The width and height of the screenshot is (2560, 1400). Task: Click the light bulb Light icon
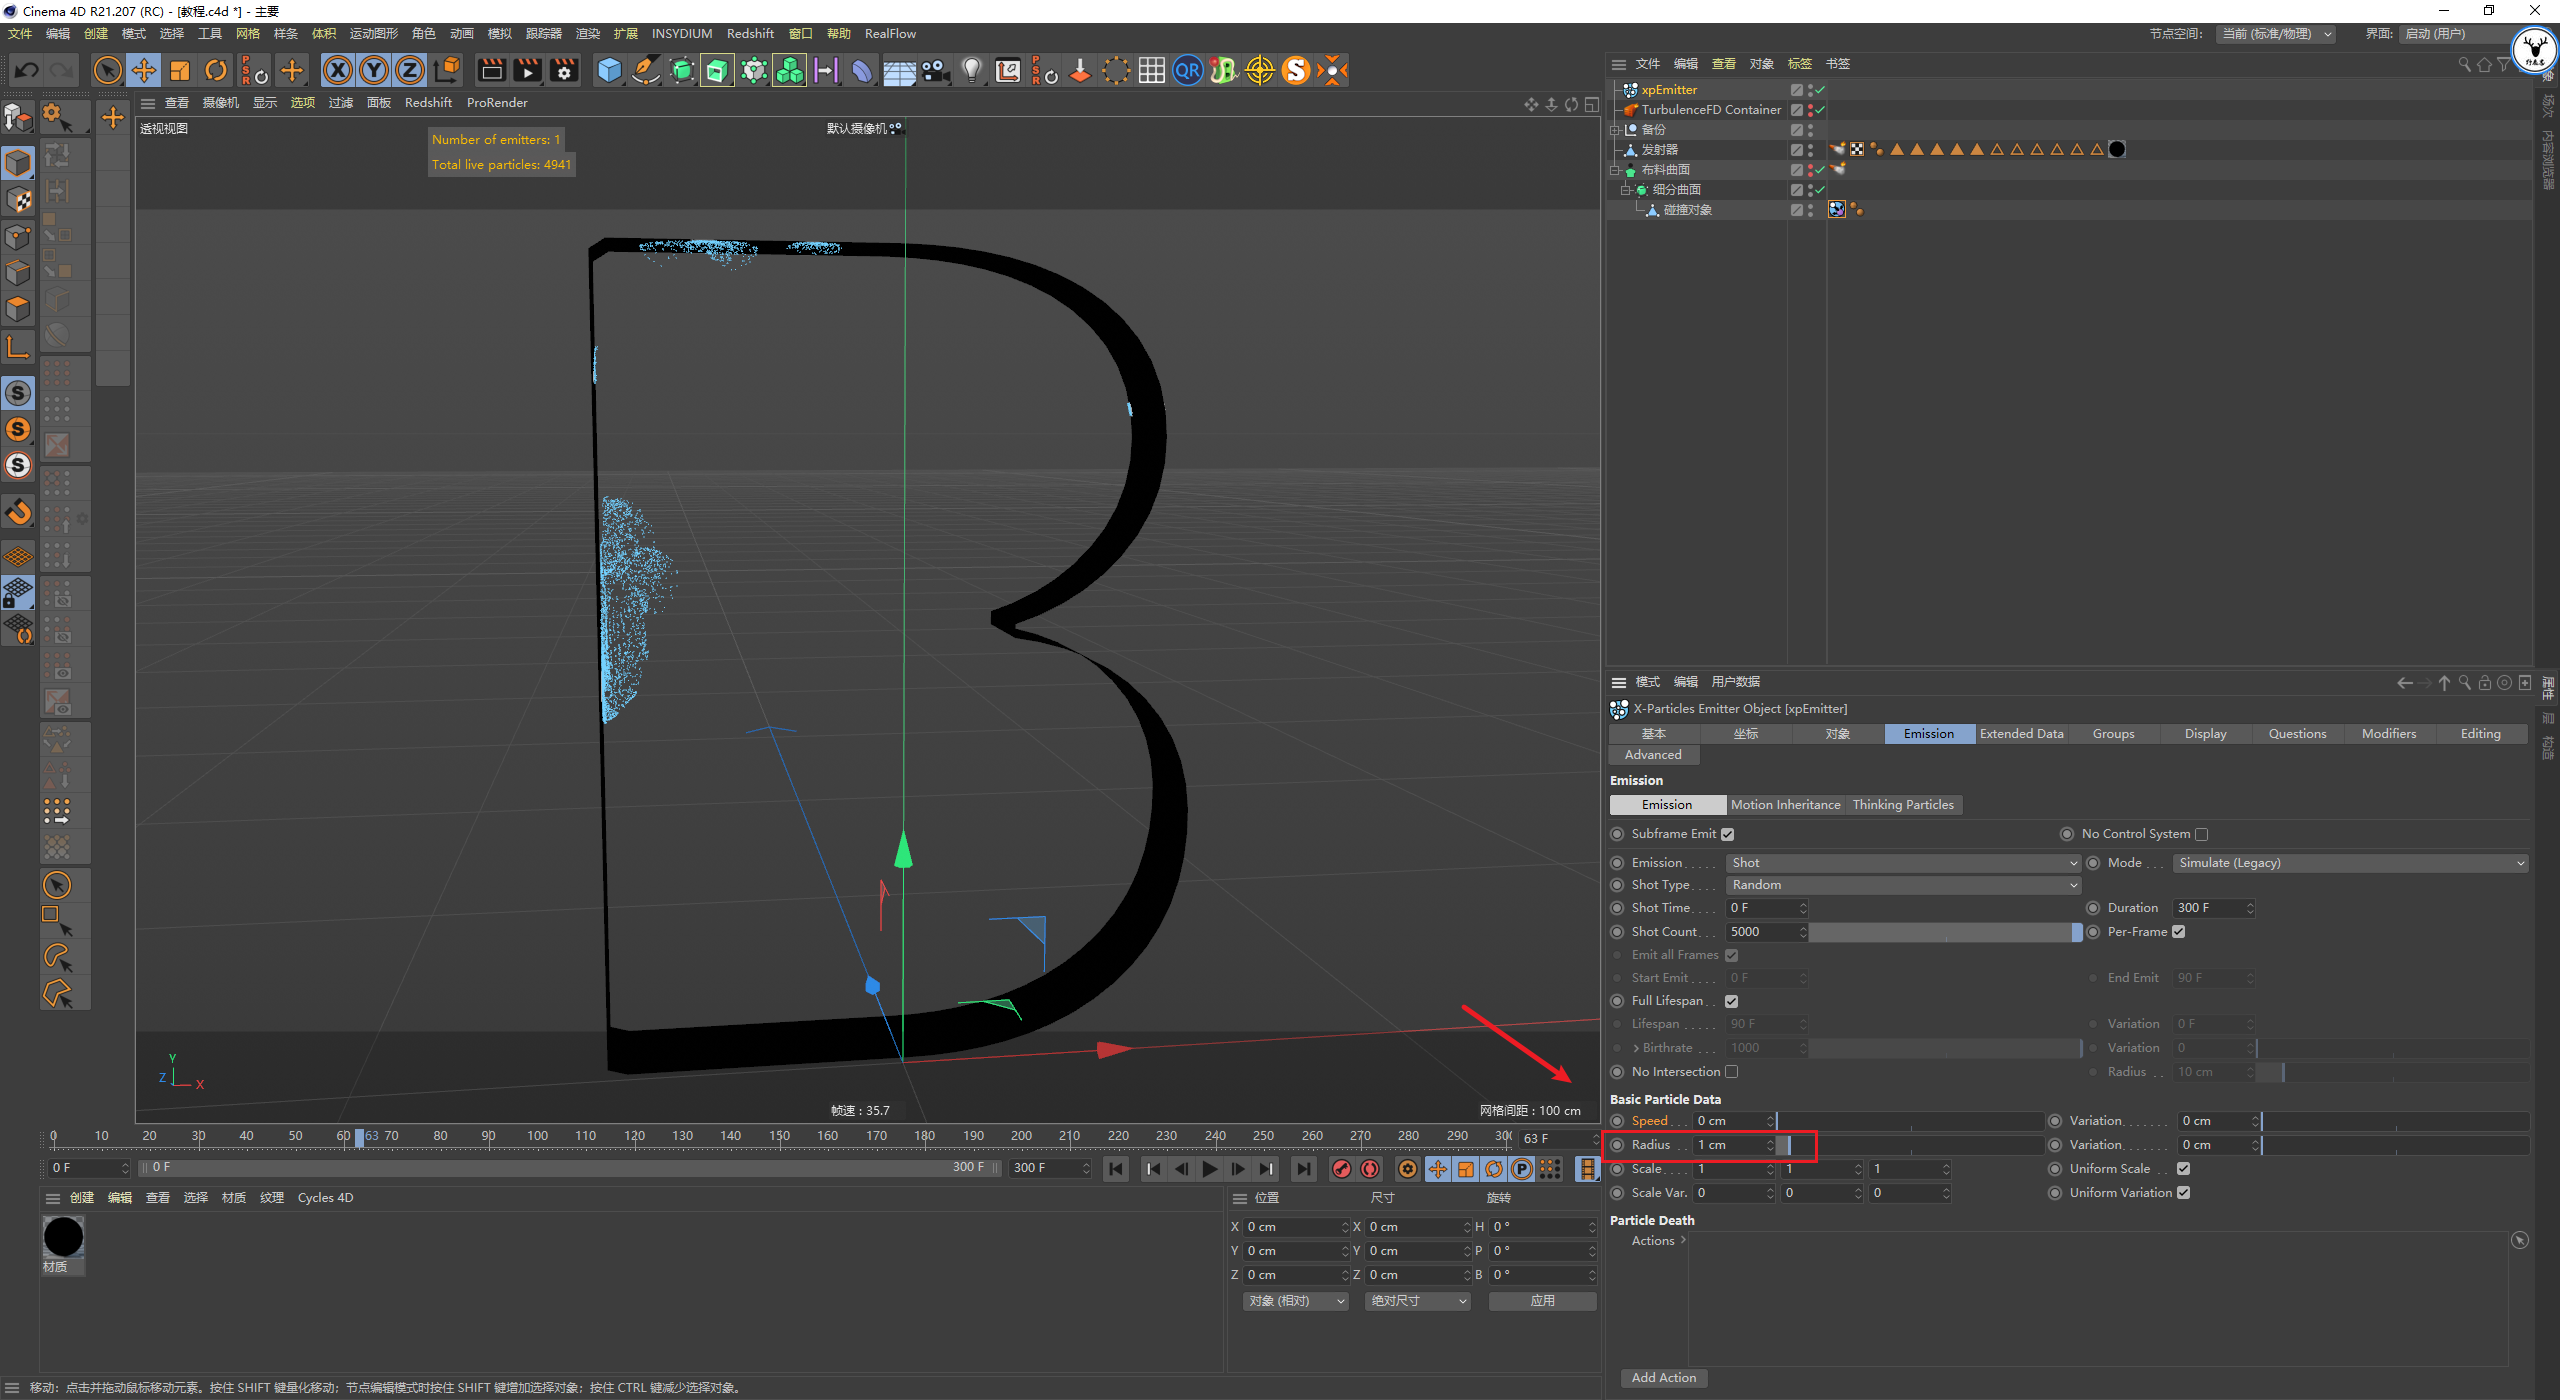(971, 70)
